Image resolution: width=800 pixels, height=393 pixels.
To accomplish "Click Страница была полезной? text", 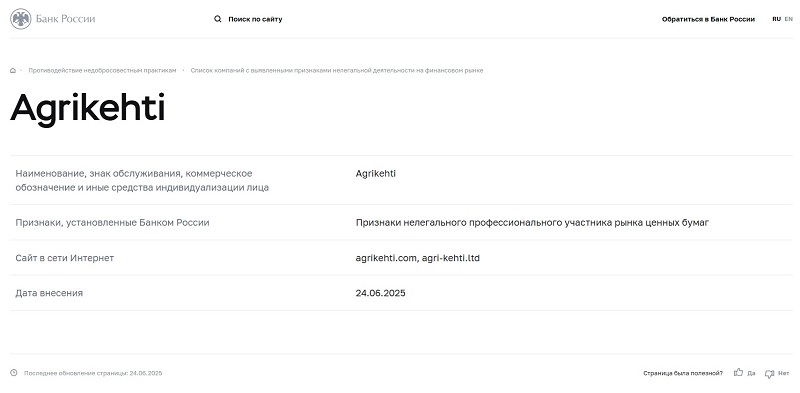I will [683, 374].
